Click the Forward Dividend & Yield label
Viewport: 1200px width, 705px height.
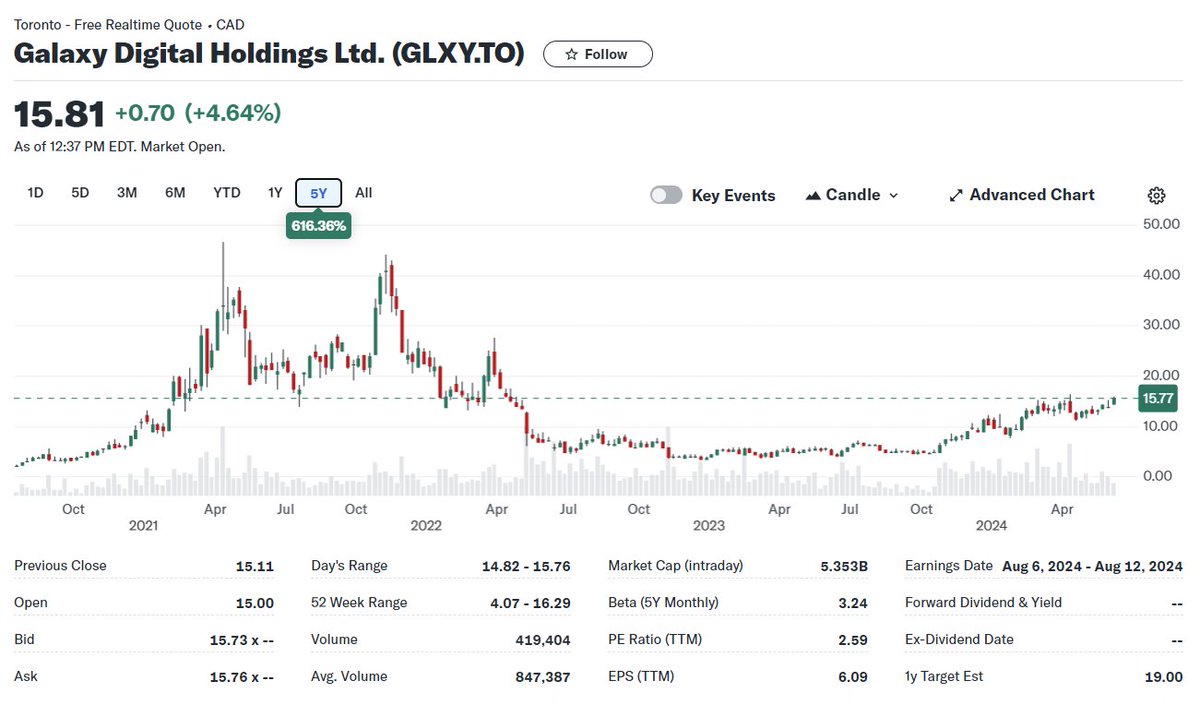coord(983,602)
